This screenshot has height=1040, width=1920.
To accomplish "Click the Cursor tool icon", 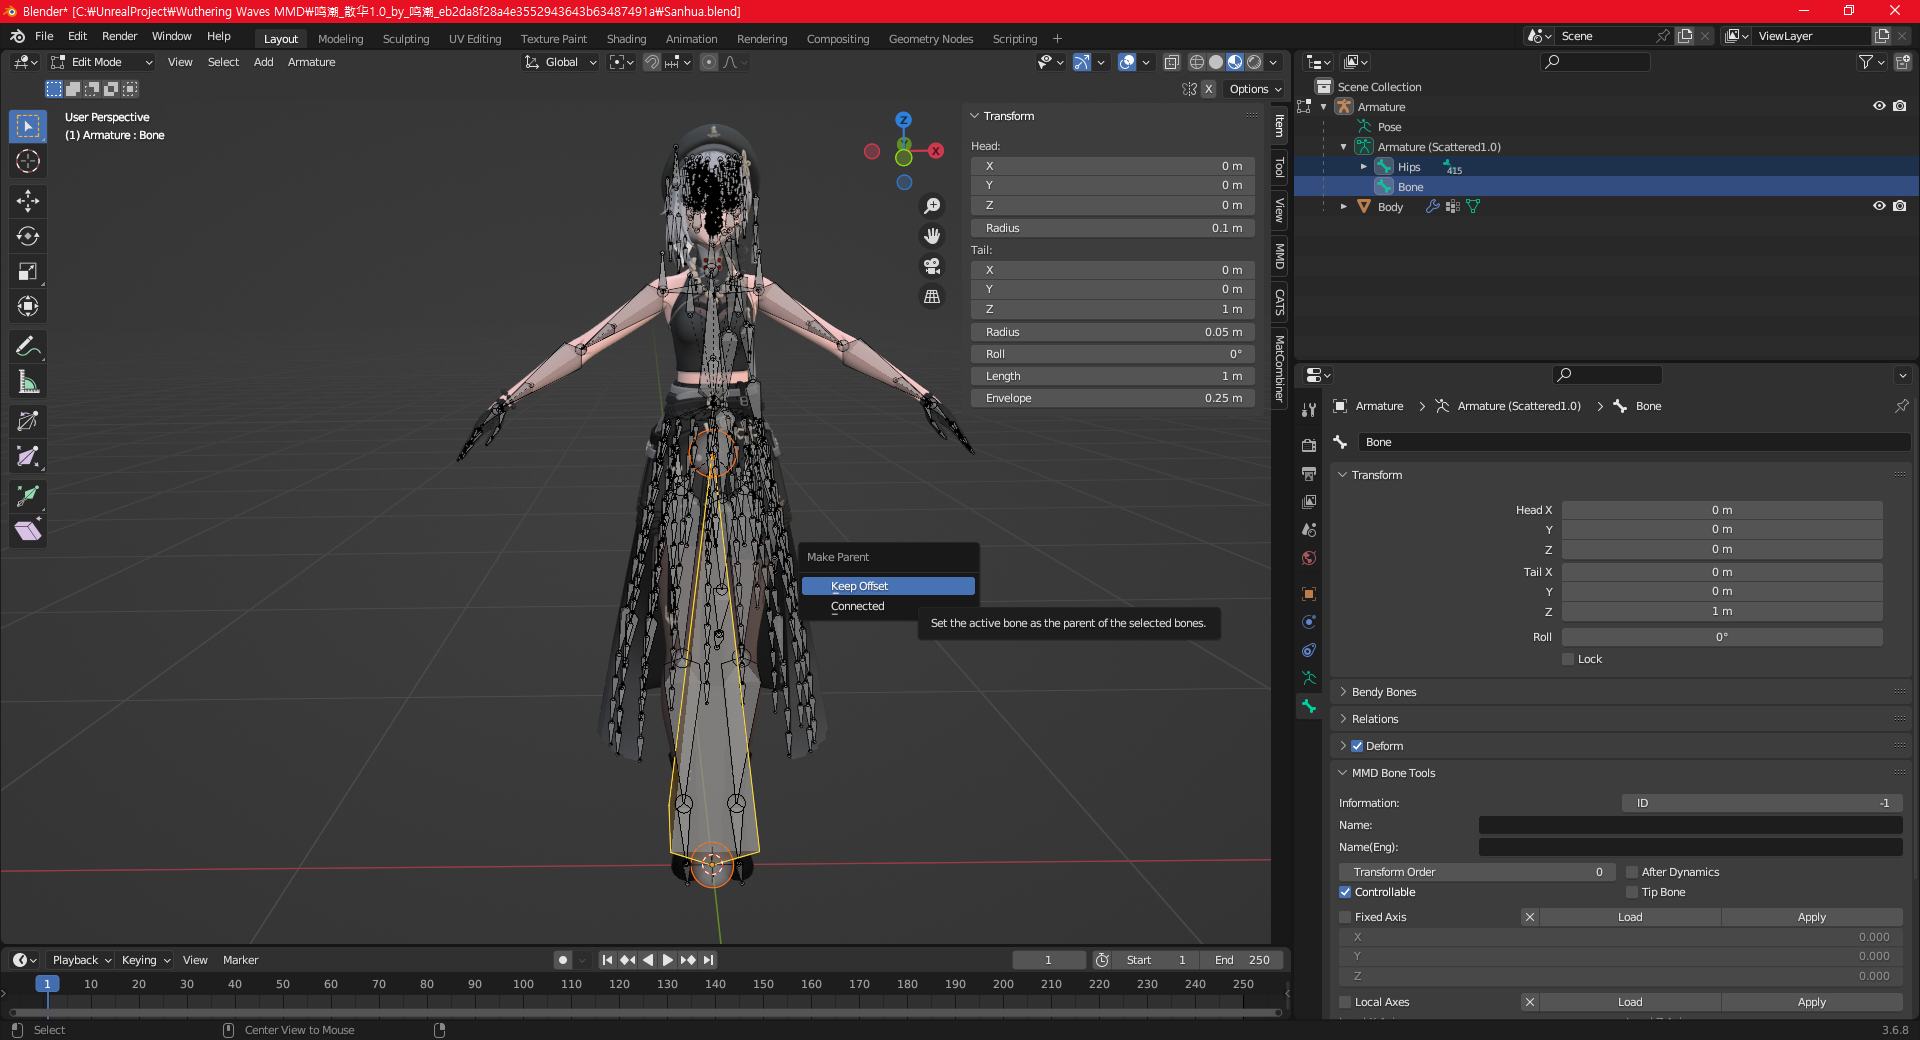I will (28, 161).
